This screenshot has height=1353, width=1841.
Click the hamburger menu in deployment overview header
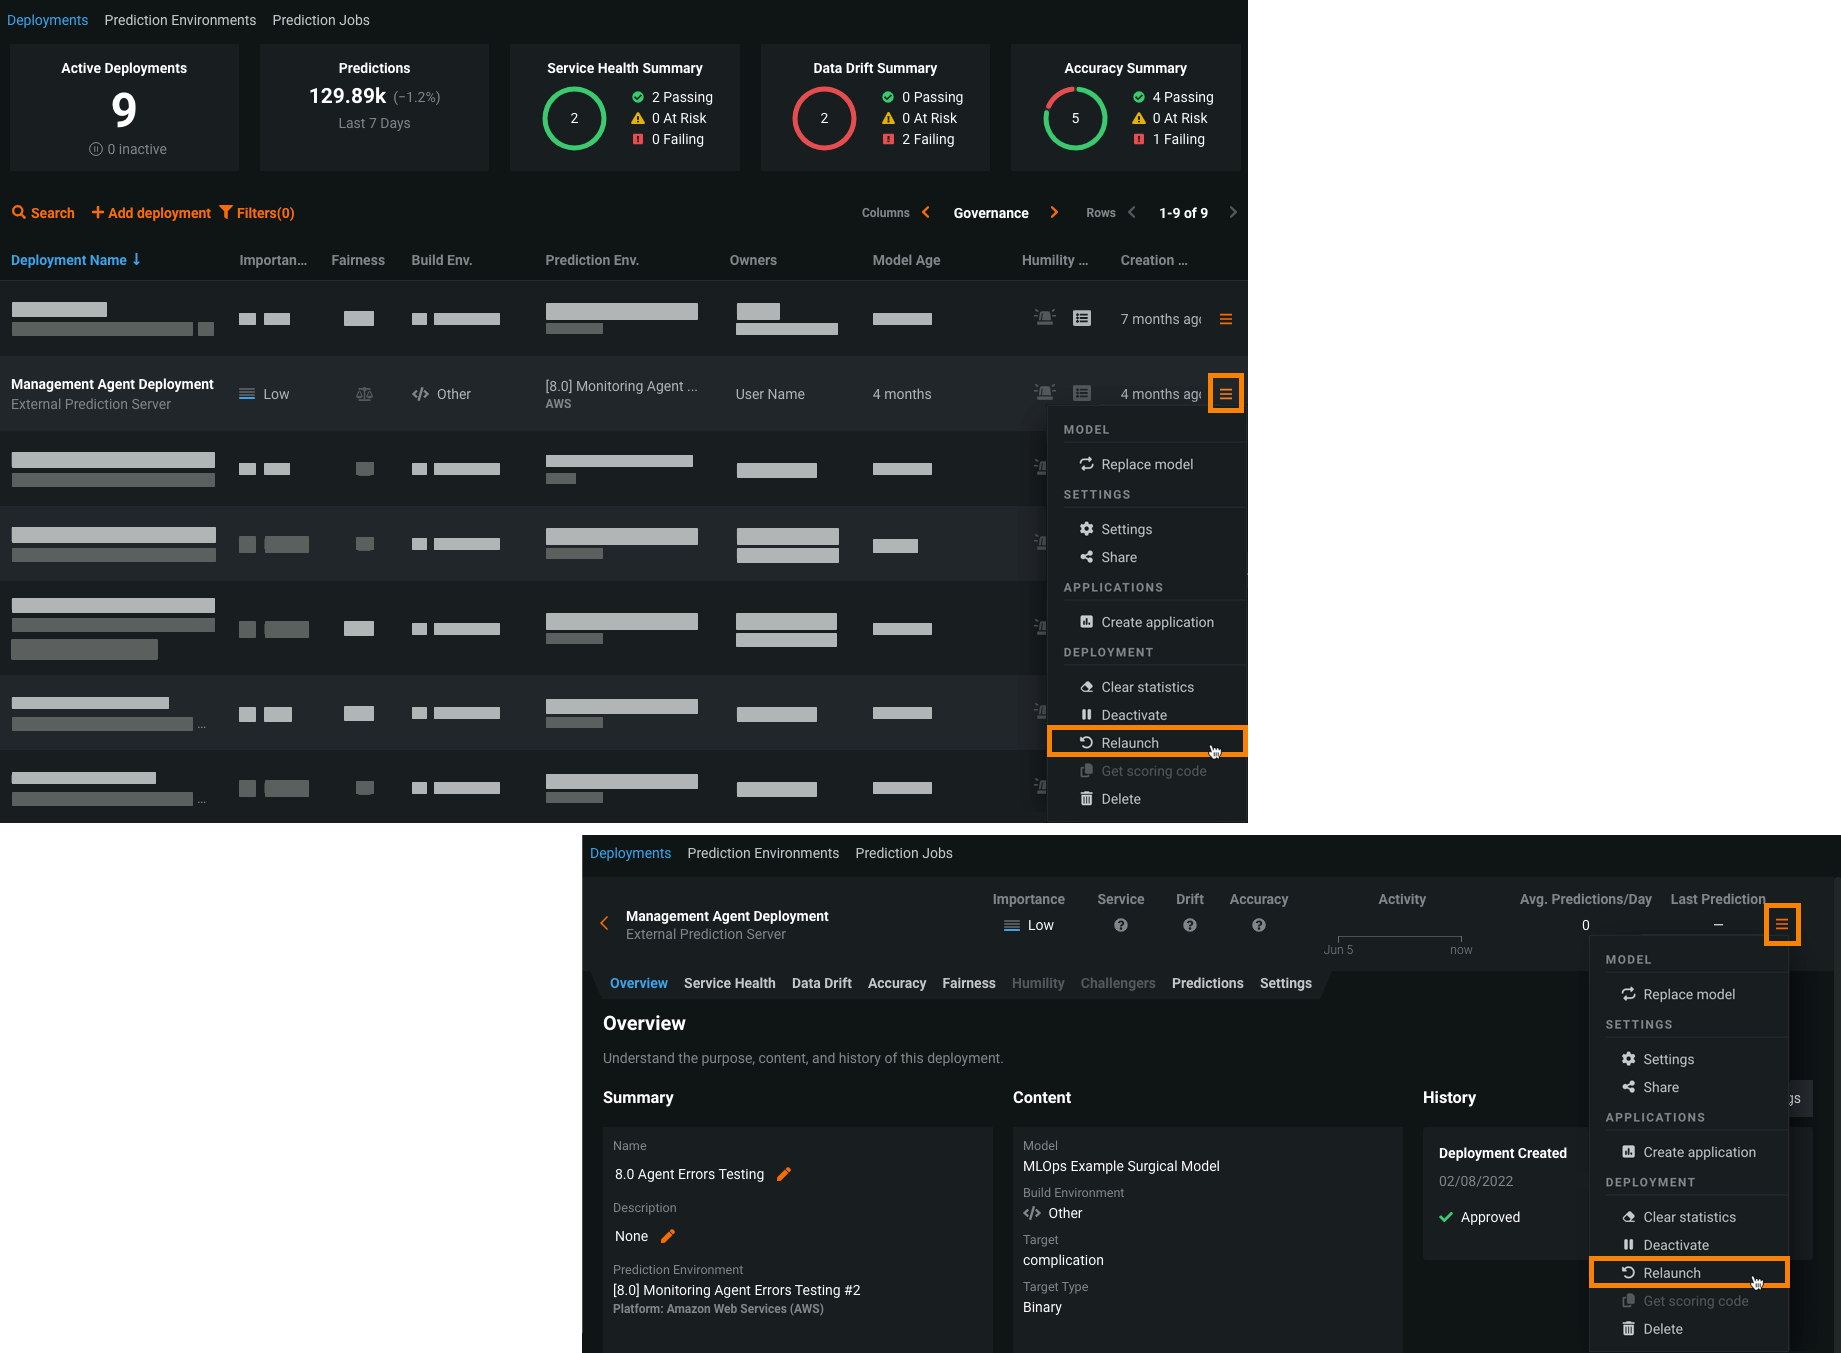[x=1781, y=925]
